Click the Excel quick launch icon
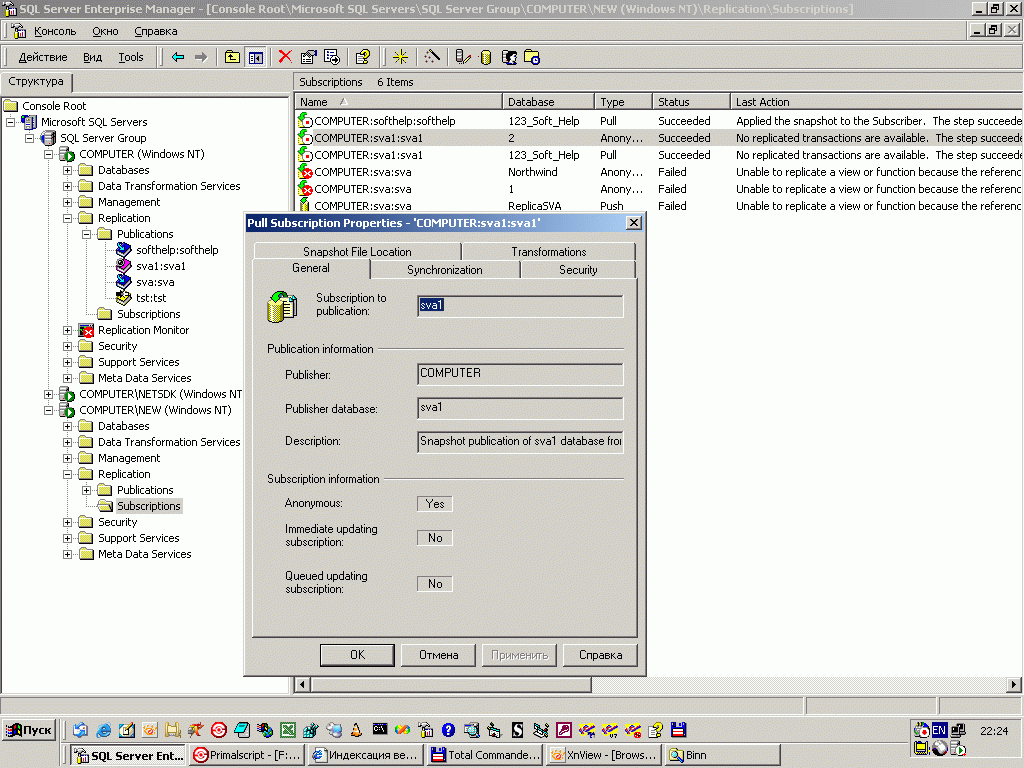Viewport: 1024px width, 768px height. point(288,730)
